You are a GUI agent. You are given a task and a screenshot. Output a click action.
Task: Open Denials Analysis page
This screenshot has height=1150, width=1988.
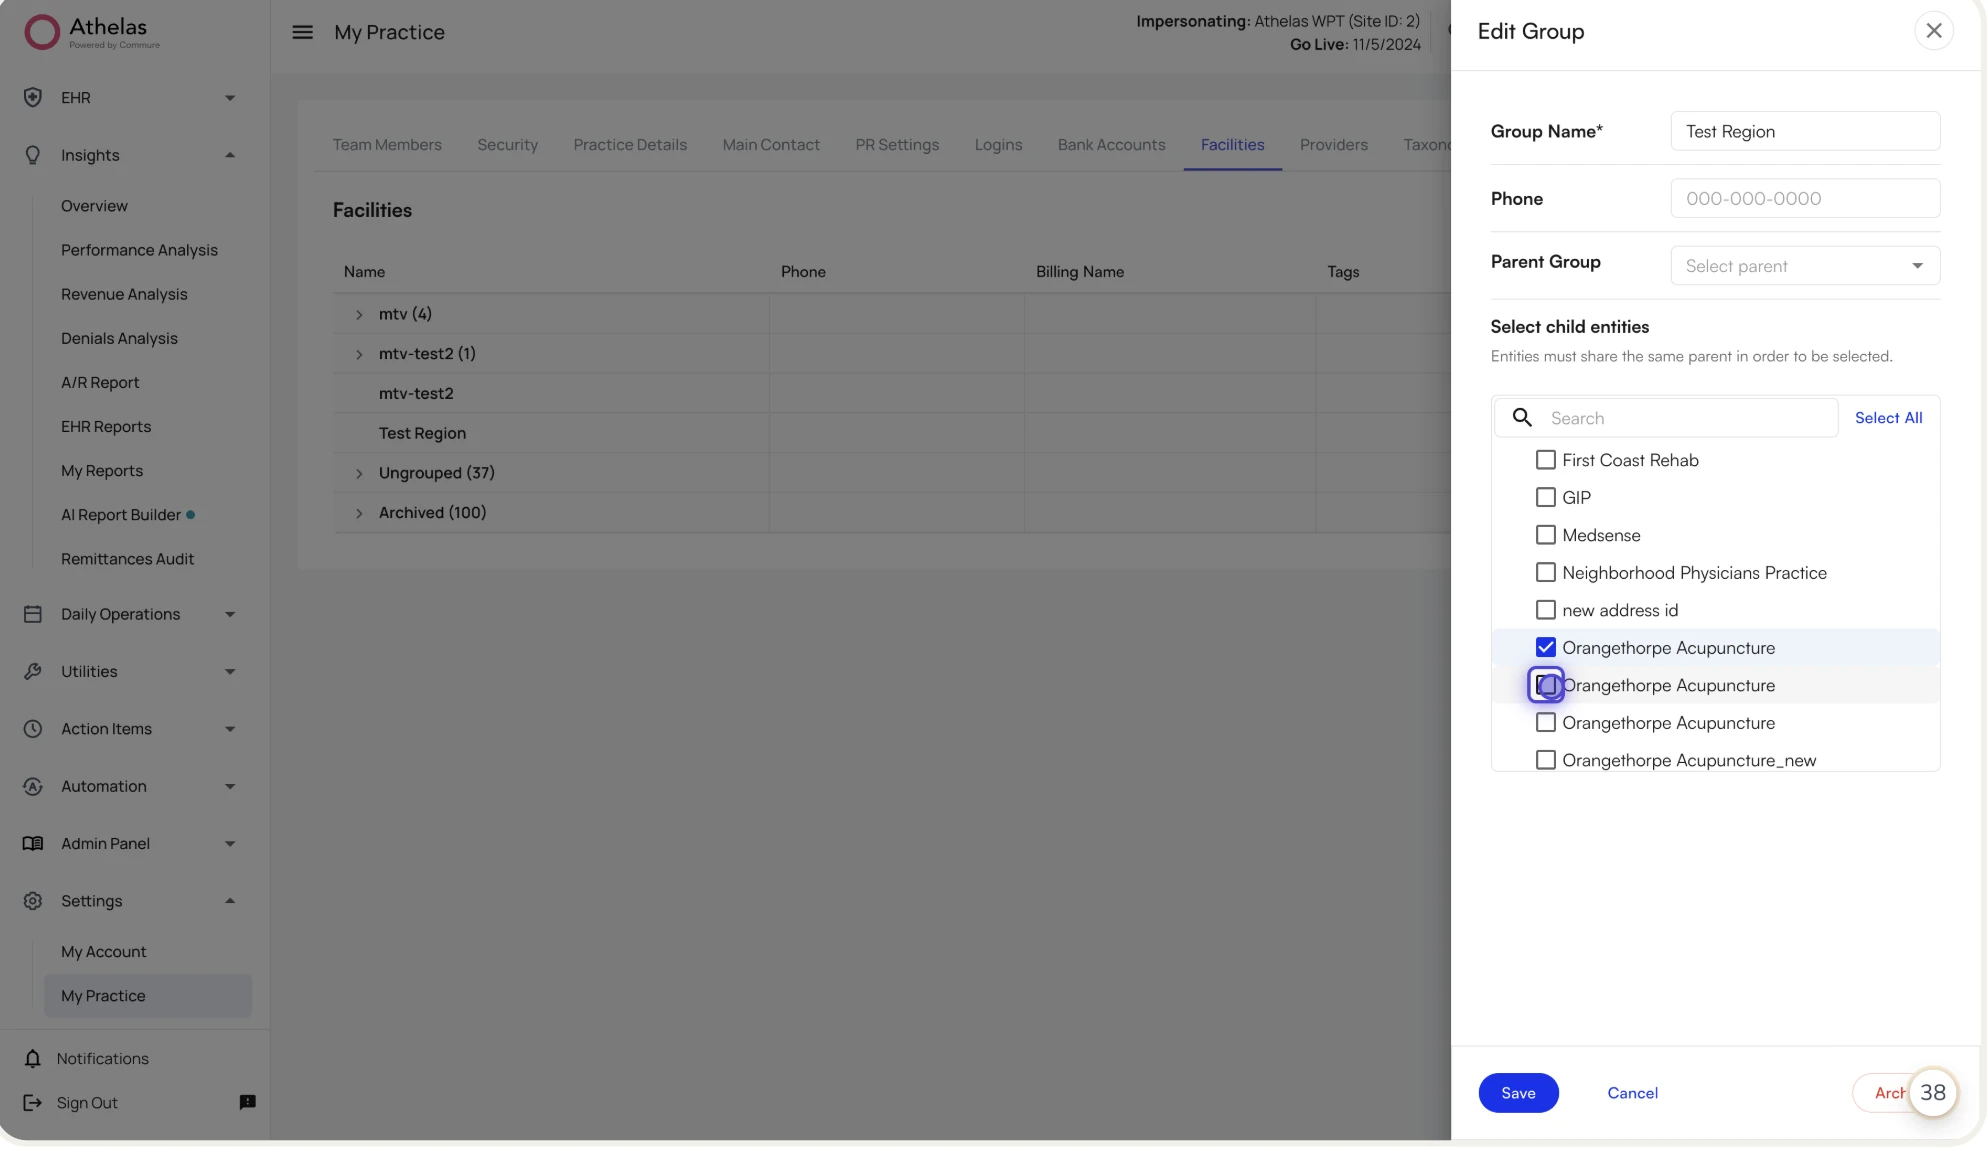click(x=119, y=338)
